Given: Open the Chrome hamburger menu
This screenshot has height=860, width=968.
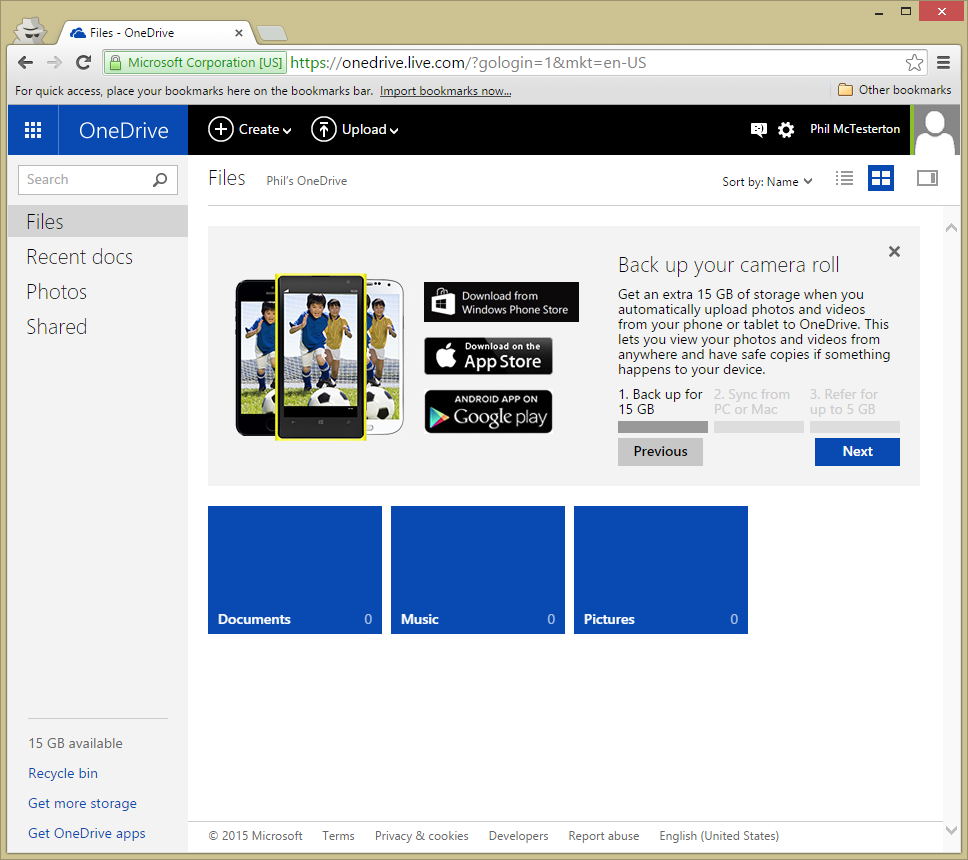Looking at the screenshot, I should [x=943, y=62].
